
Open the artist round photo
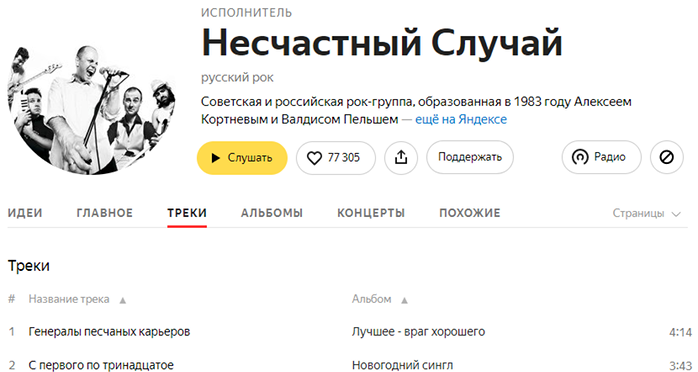[91, 109]
